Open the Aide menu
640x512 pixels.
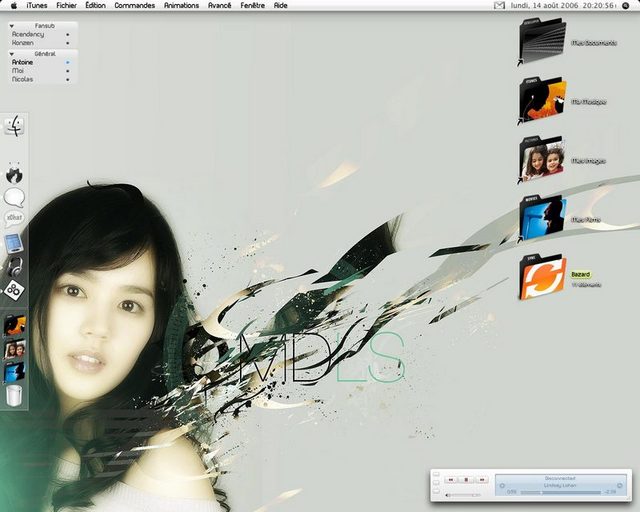280,5
